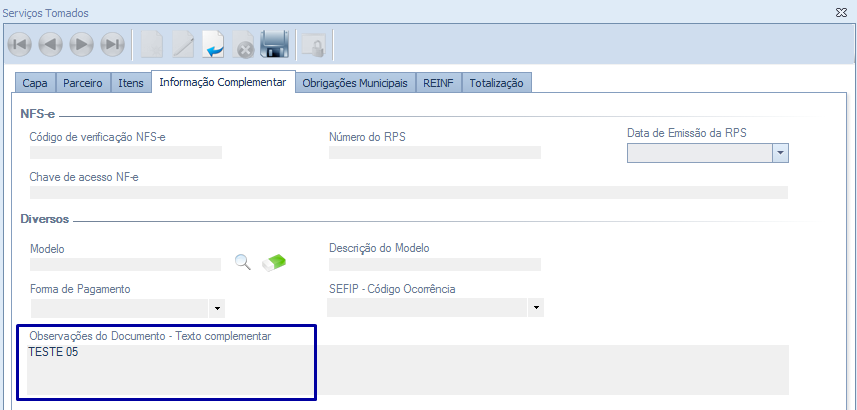Click the Serviços Tomados window title
Viewport: 857px width, 410px height.
(45, 13)
